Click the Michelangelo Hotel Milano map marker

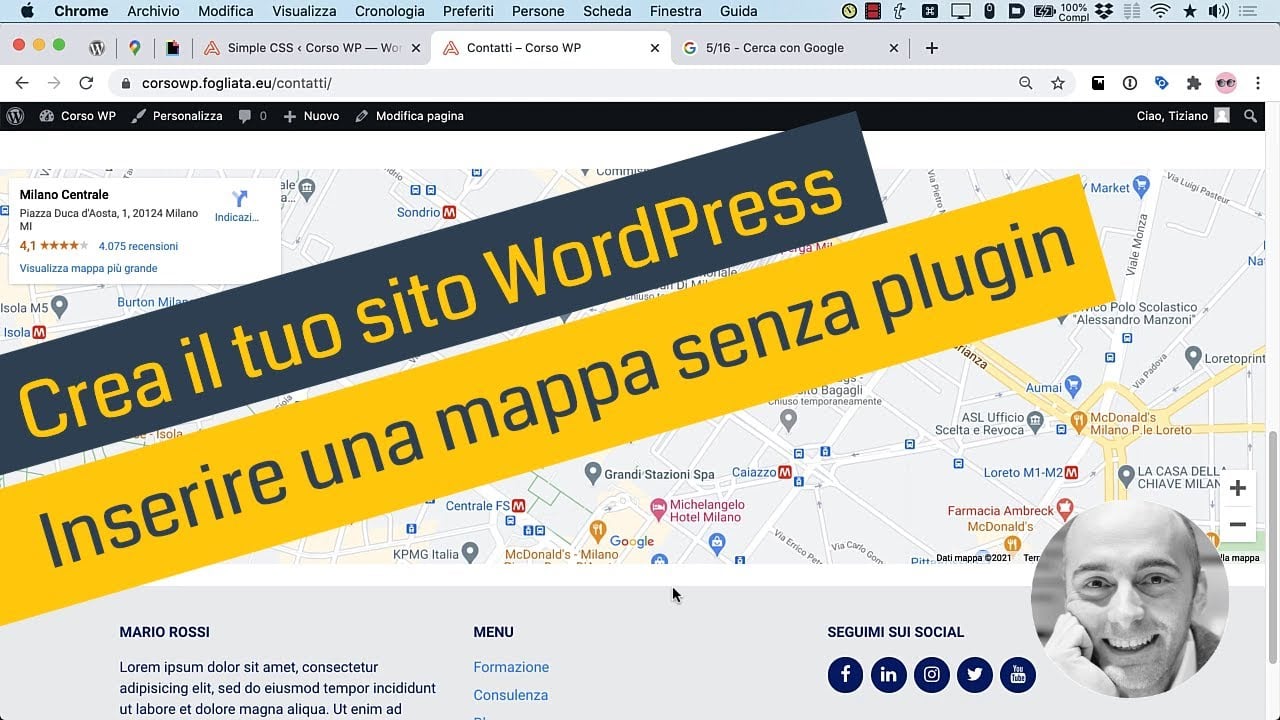[x=659, y=509]
